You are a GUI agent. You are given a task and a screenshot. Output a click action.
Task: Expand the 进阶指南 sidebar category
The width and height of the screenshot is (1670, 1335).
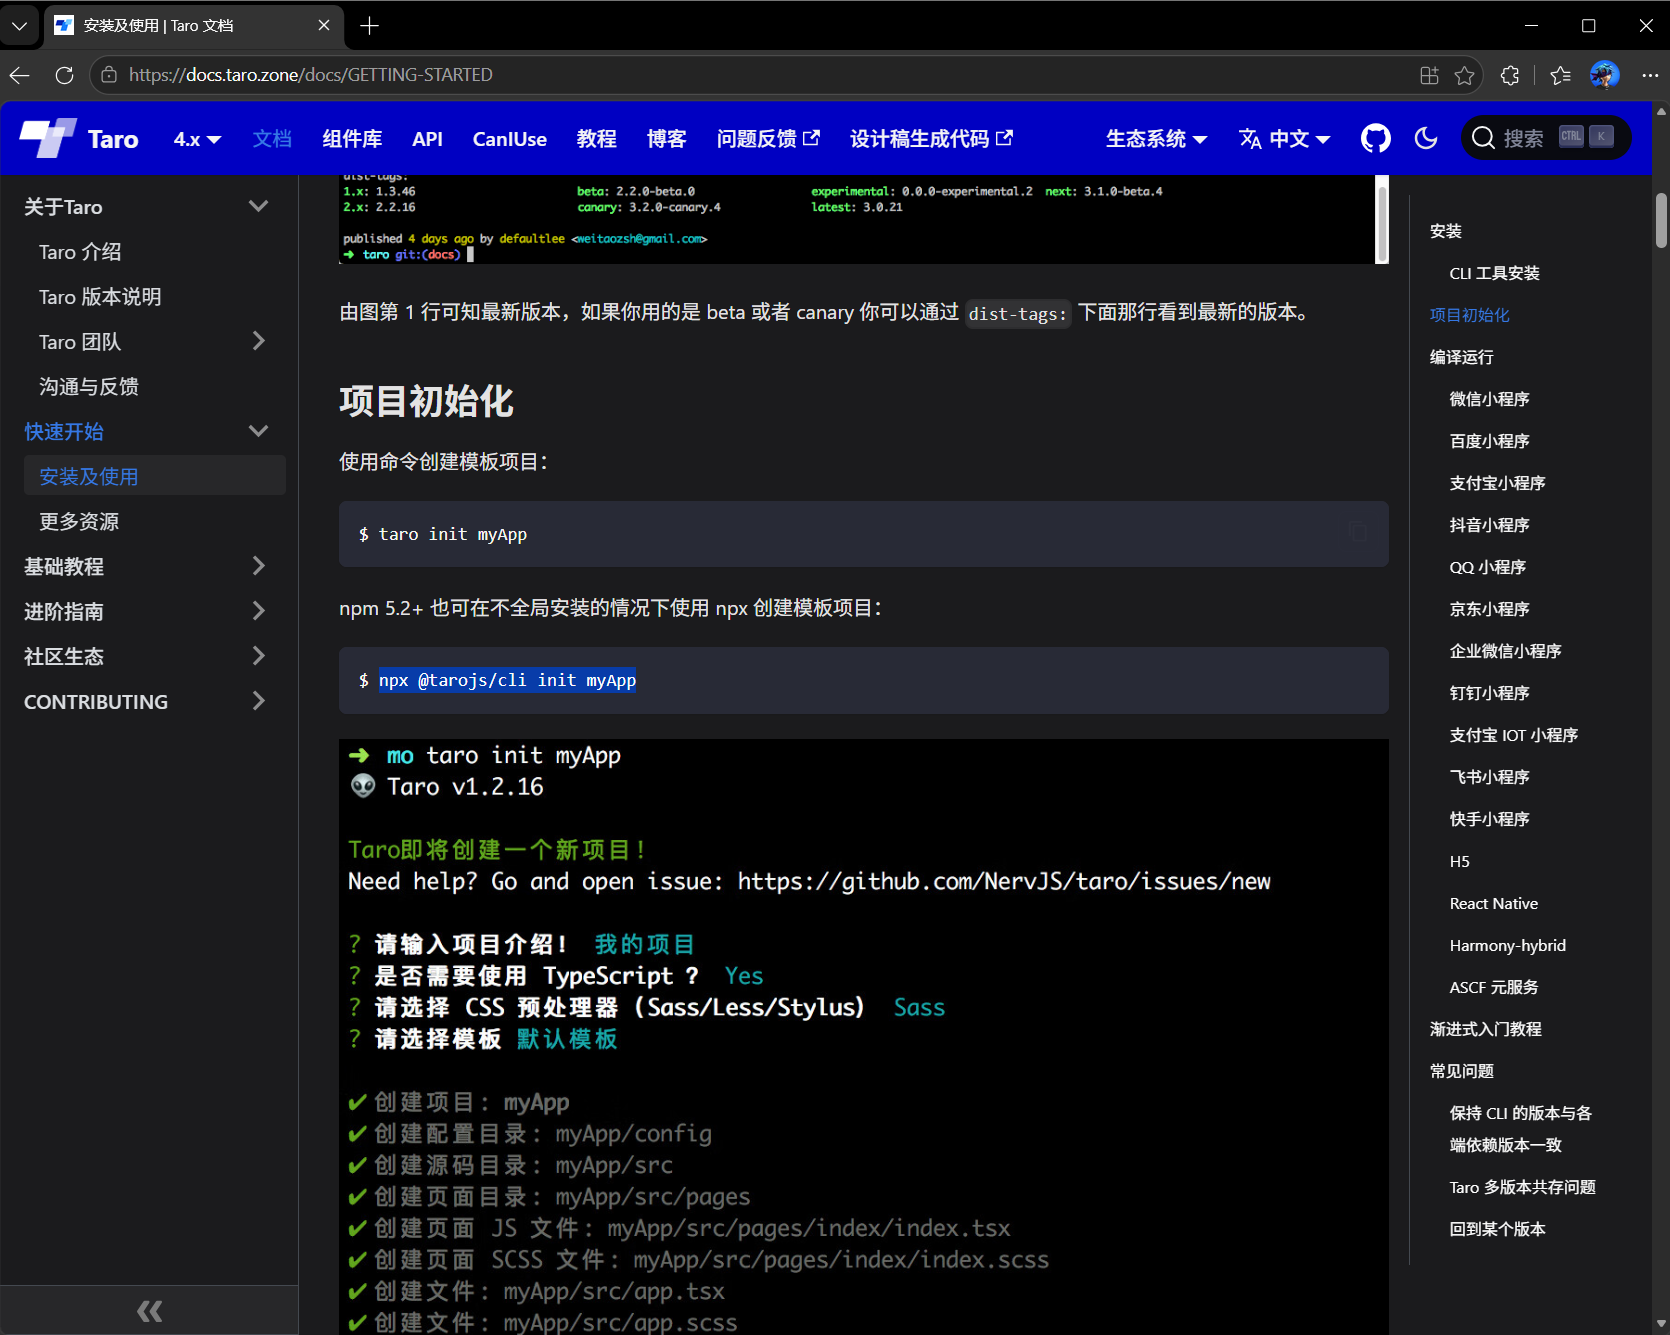(258, 611)
